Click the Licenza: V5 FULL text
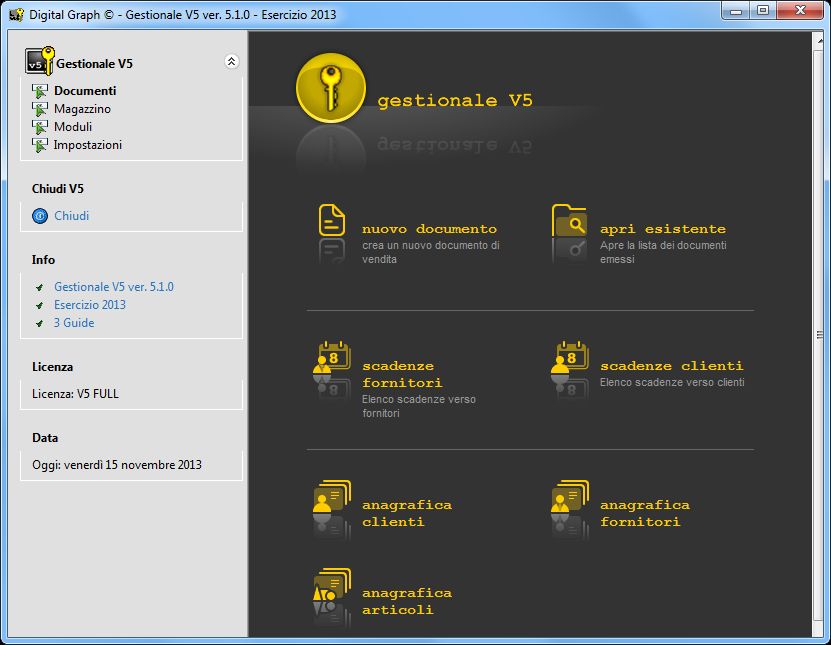831x645 pixels. (75, 394)
